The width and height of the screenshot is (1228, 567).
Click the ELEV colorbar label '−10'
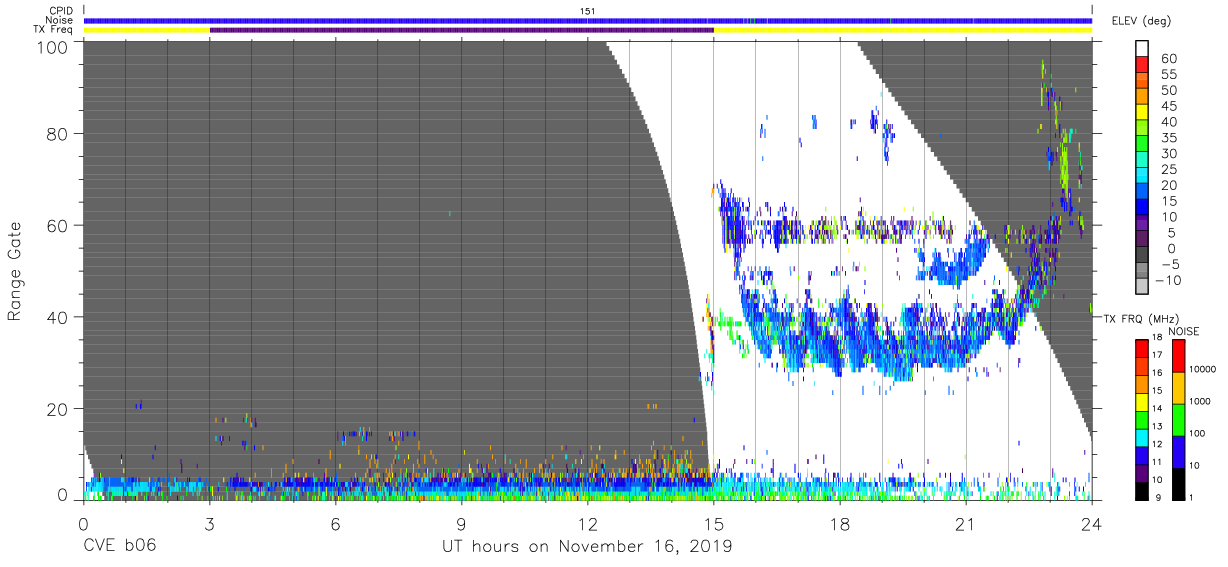click(1168, 279)
